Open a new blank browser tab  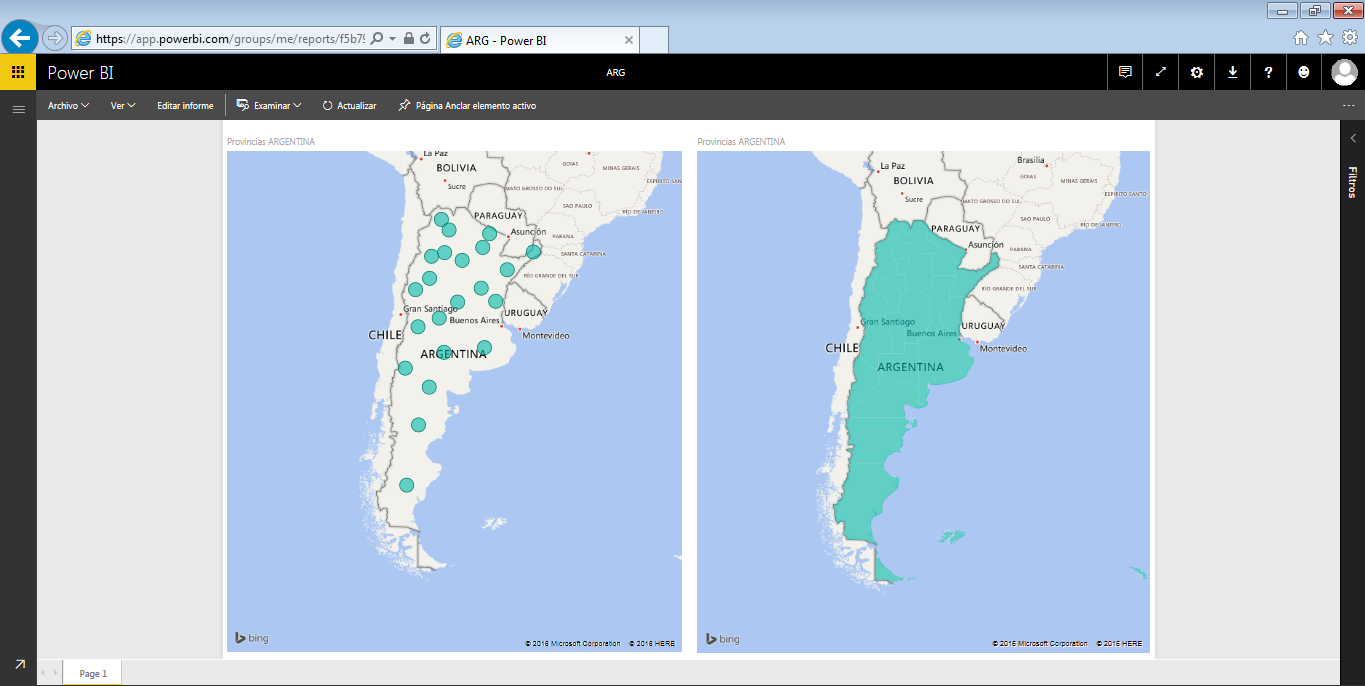pos(654,40)
